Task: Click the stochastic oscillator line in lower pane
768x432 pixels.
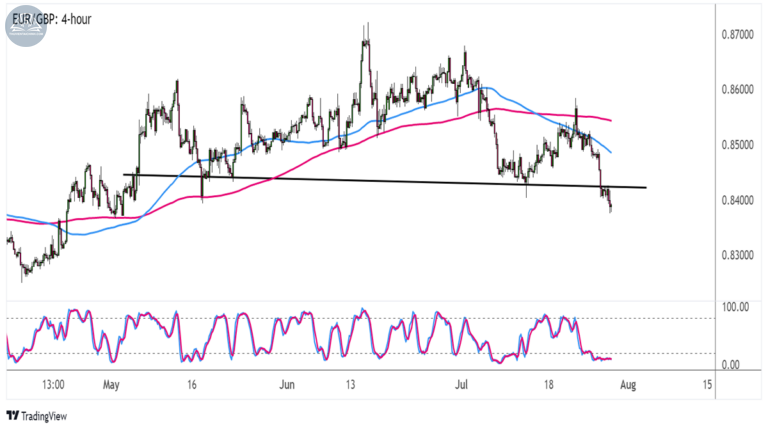Action: (309, 336)
